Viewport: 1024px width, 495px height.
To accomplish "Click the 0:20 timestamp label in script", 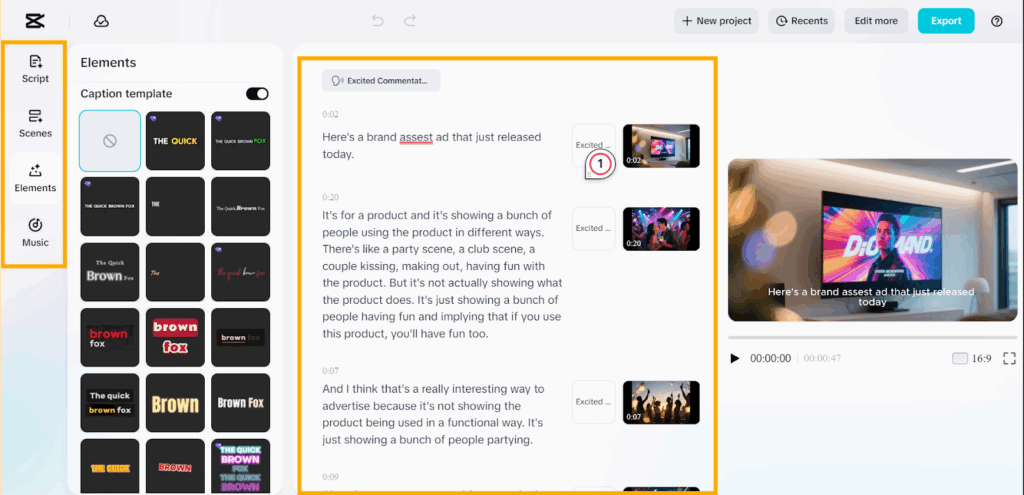I will 330,197.
